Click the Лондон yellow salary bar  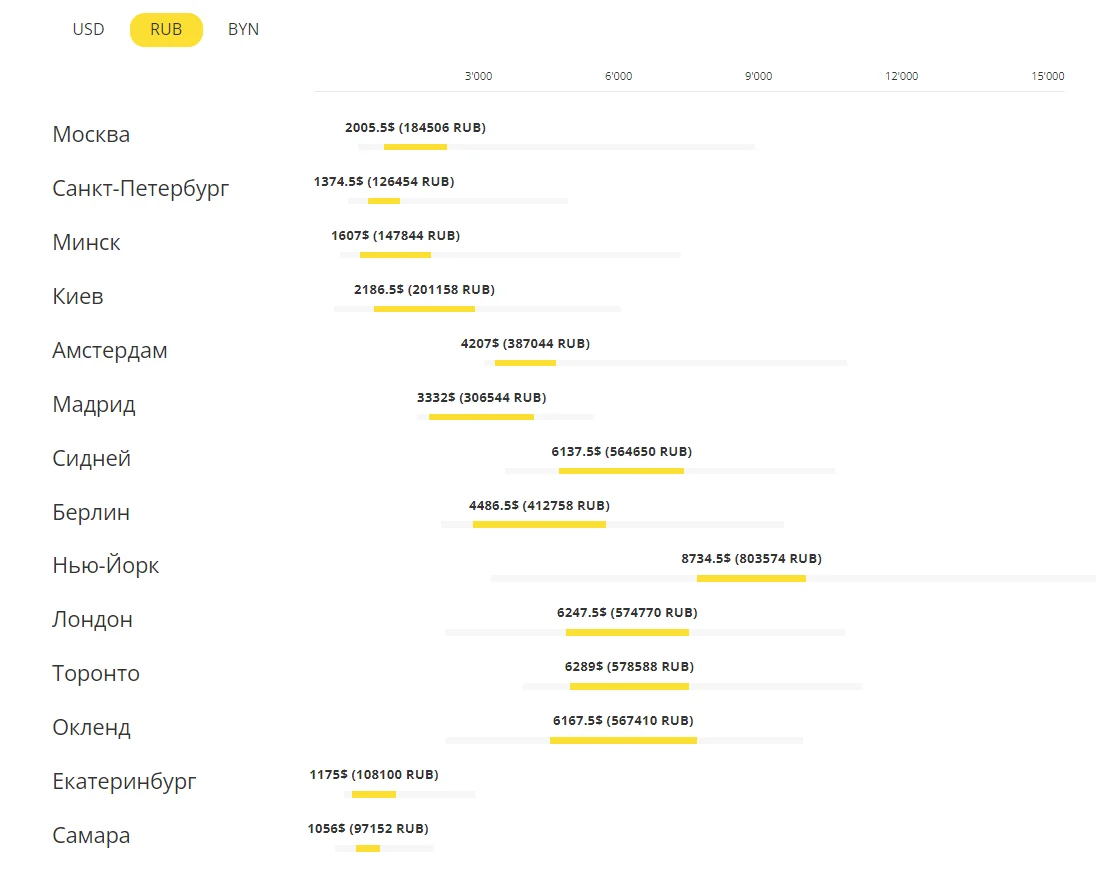[x=627, y=632]
